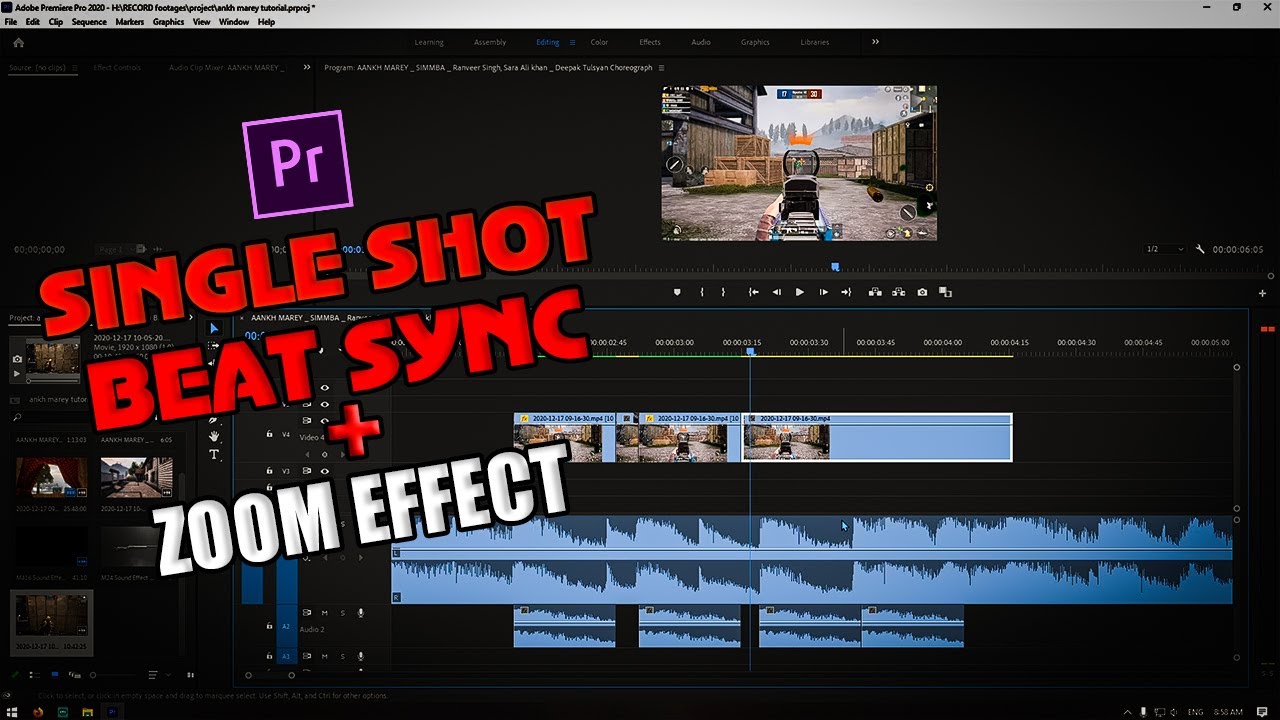Toggle V4 track output eye
This screenshot has width=1280, height=720.
[x=324, y=421]
